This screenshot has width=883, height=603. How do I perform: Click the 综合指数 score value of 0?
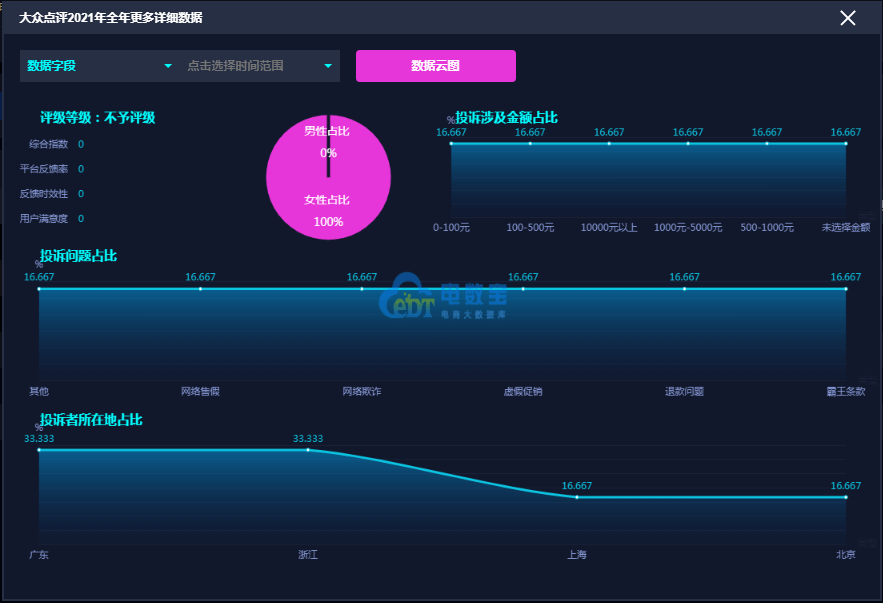pos(81,143)
